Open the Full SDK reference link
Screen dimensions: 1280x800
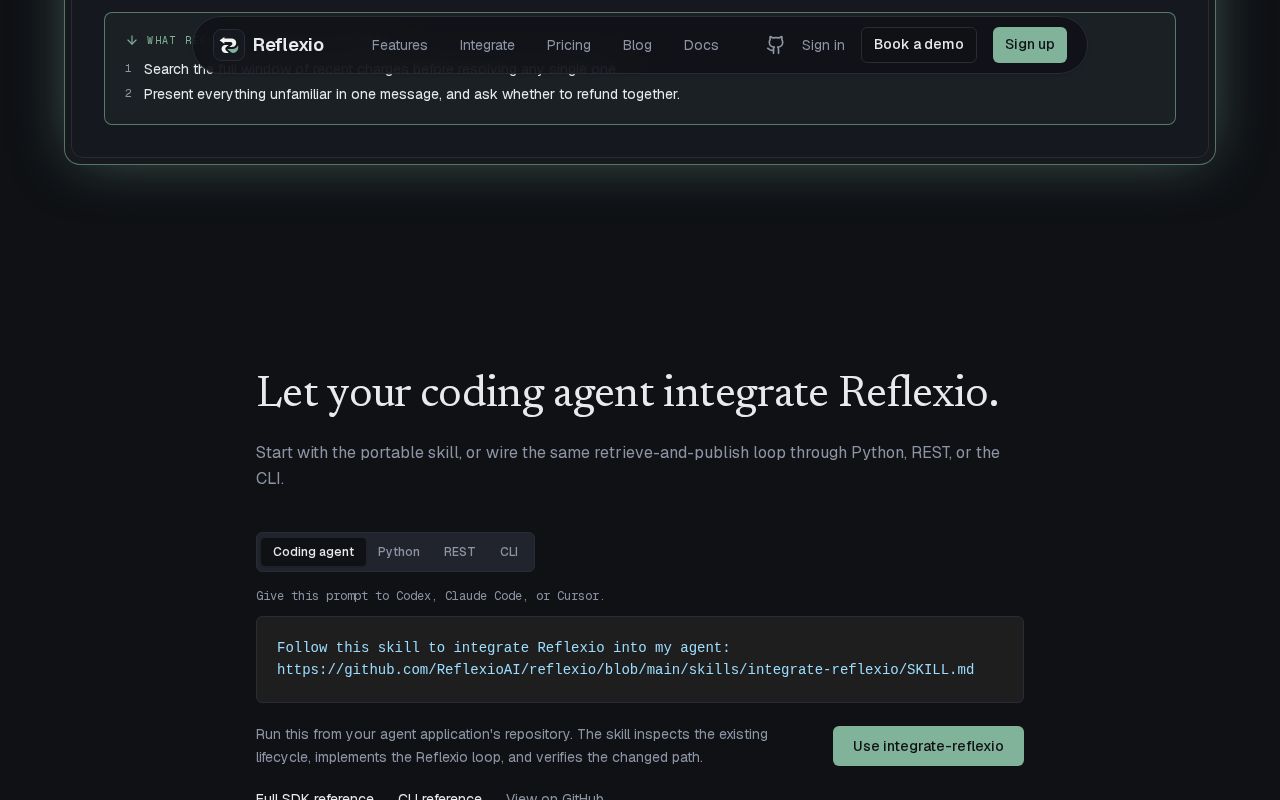tap(315, 797)
